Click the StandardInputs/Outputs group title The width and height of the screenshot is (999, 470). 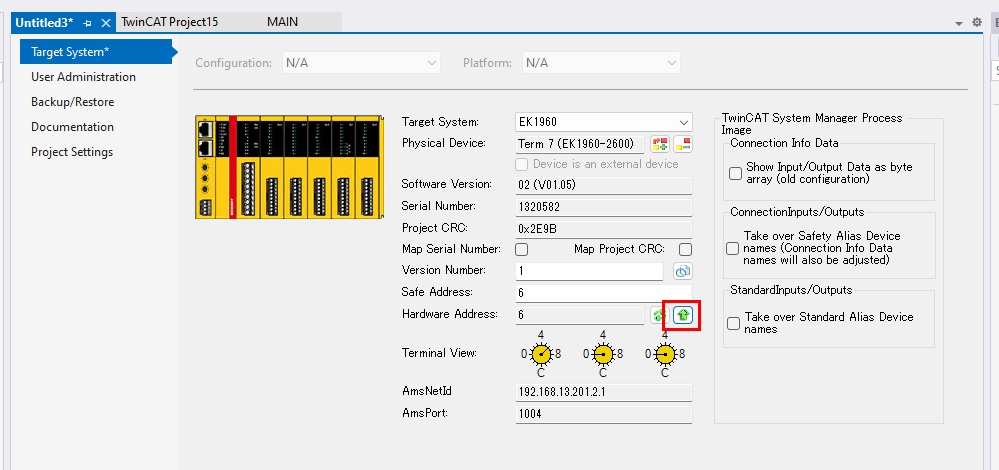791,290
